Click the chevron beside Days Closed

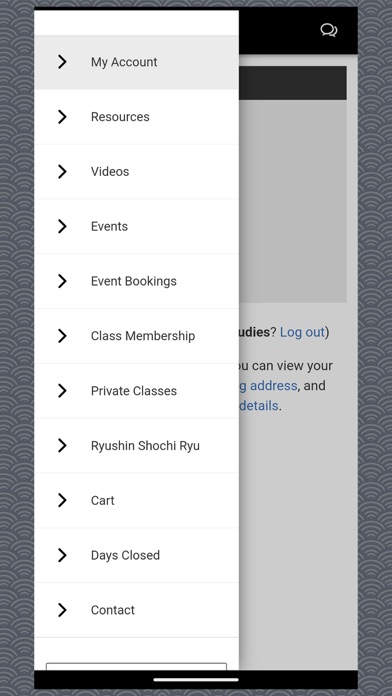[x=62, y=555]
